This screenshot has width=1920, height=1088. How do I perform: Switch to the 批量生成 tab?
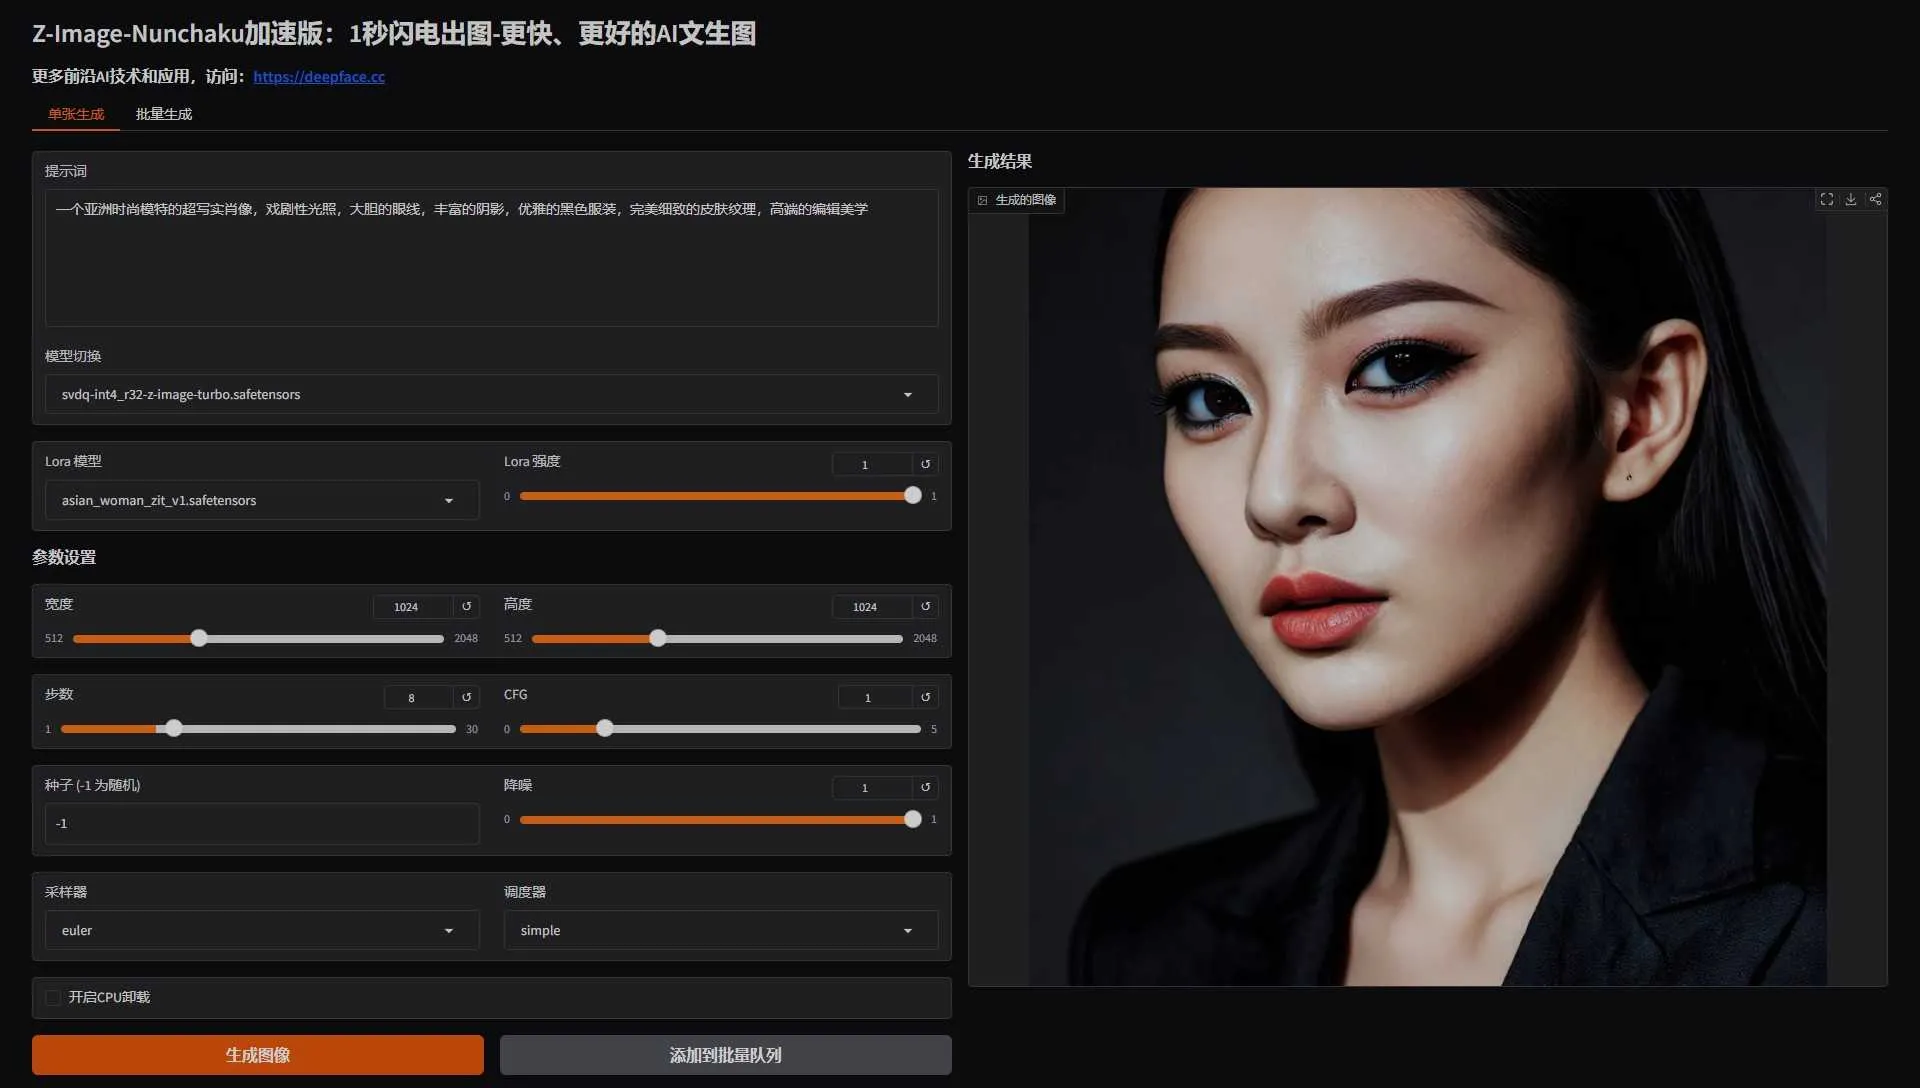[163, 113]
